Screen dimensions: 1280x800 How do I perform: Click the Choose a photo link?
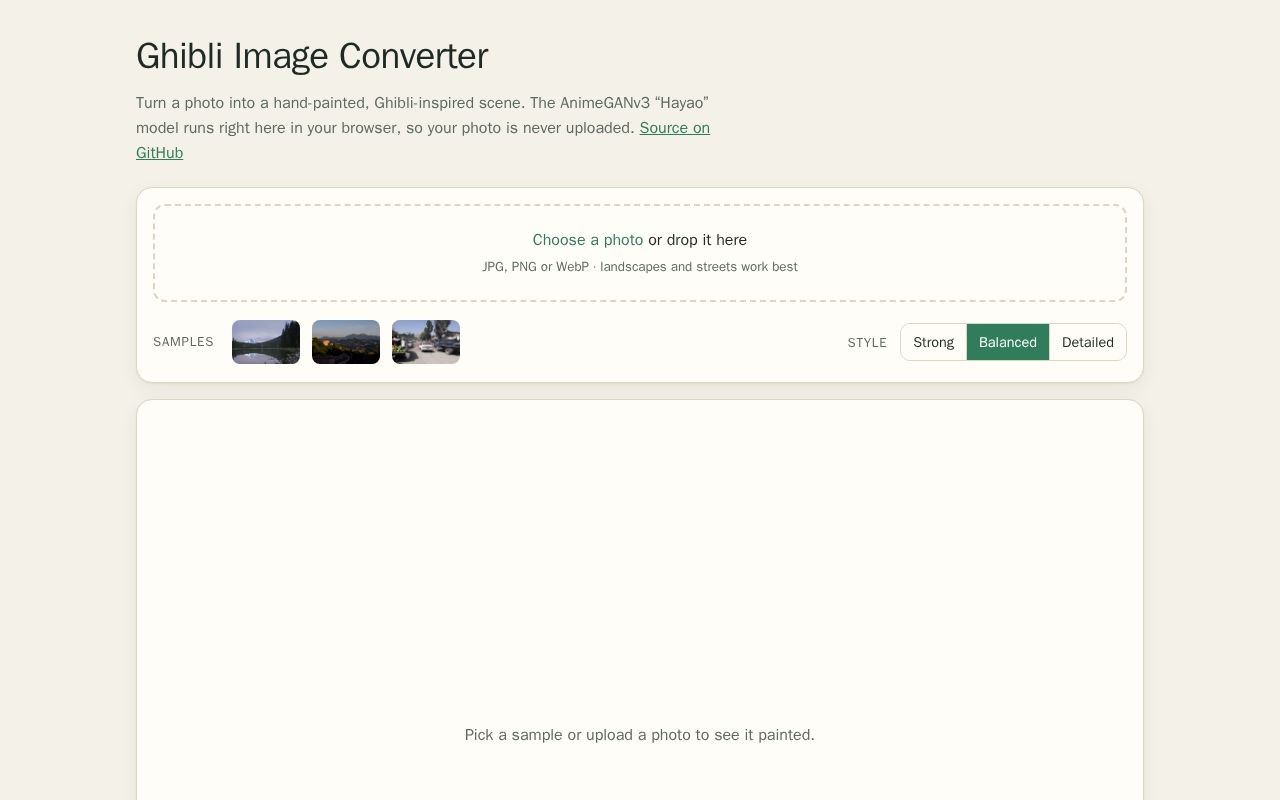588,240
